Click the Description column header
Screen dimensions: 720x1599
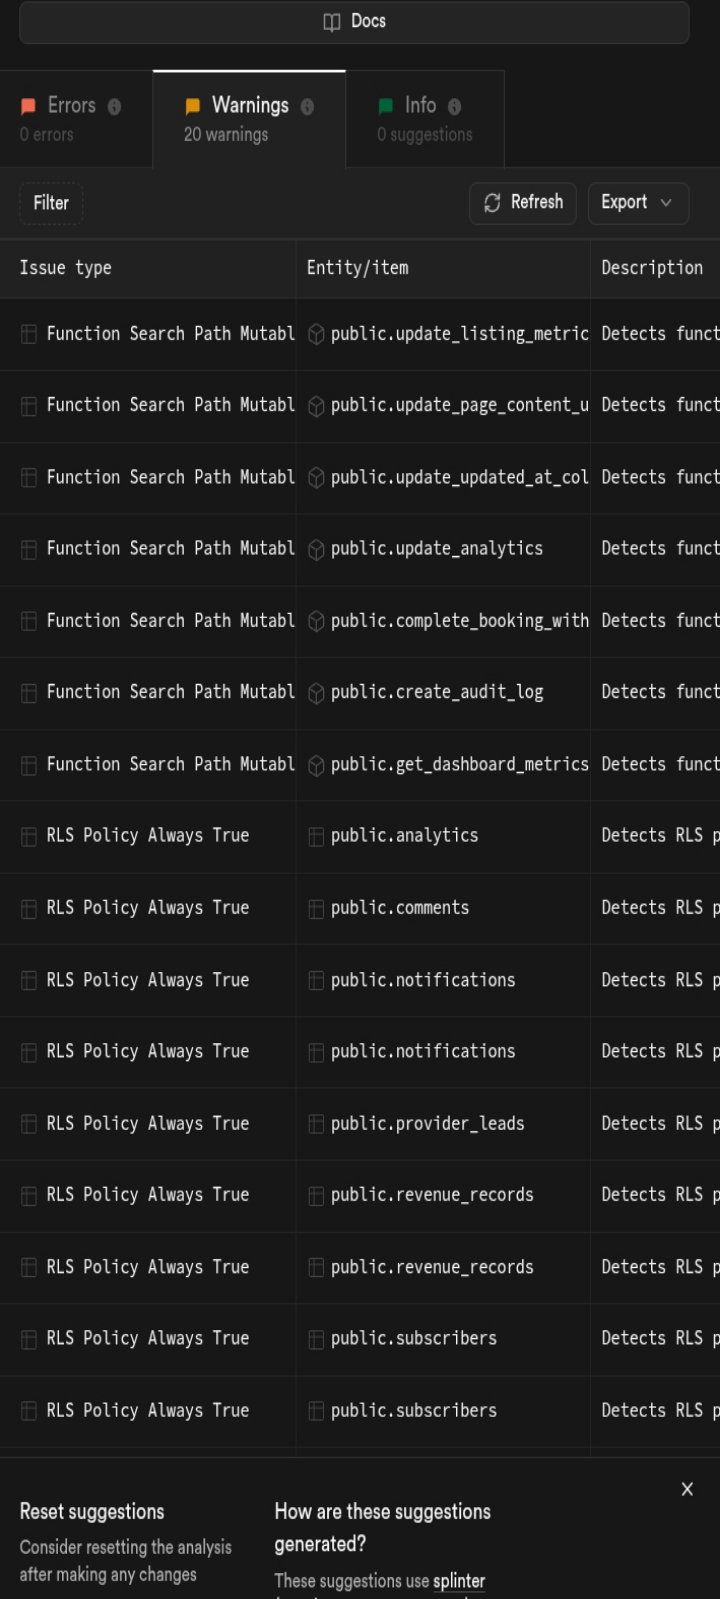tap(655, 268)
